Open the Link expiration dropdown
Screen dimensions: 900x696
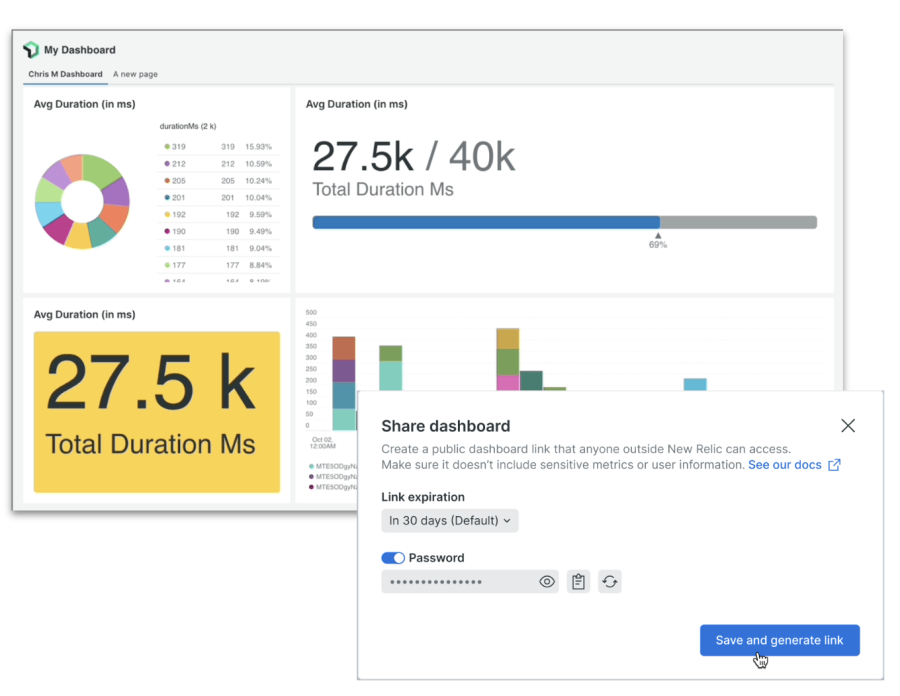click(x=450, y=521)
